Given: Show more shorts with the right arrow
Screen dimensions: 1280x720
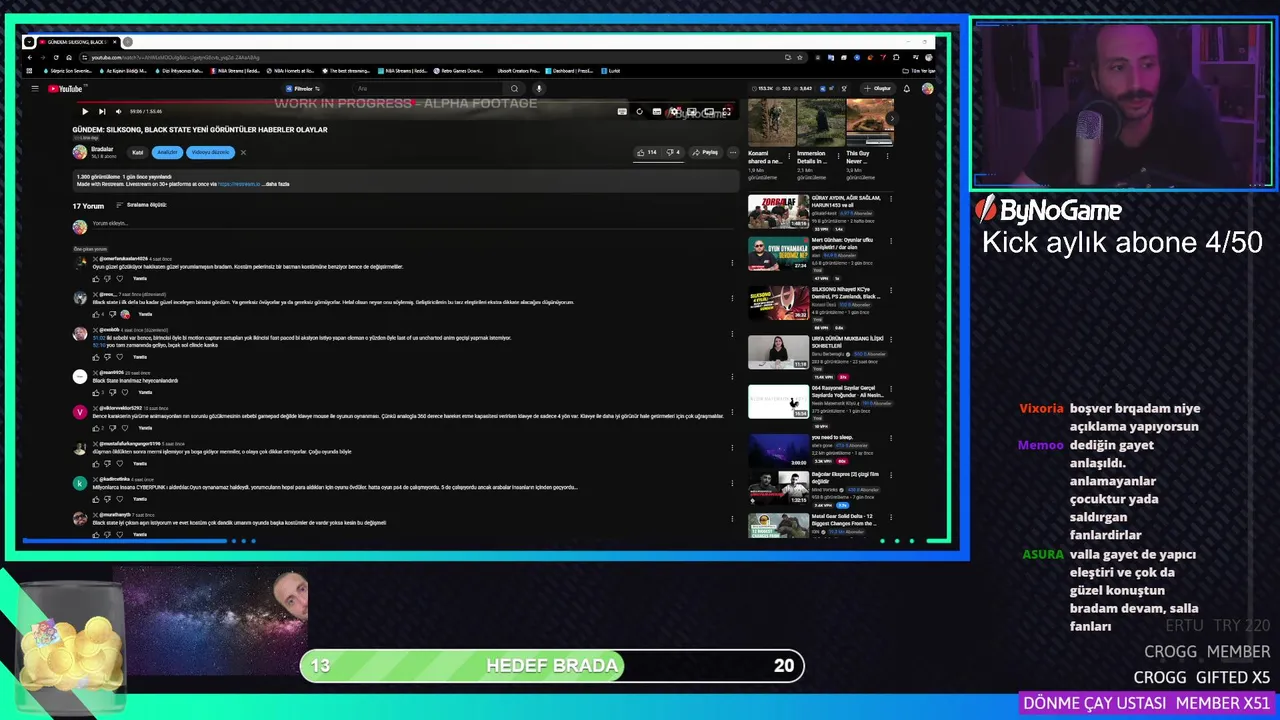Looking at the screenshot, I should pos(891,119).
